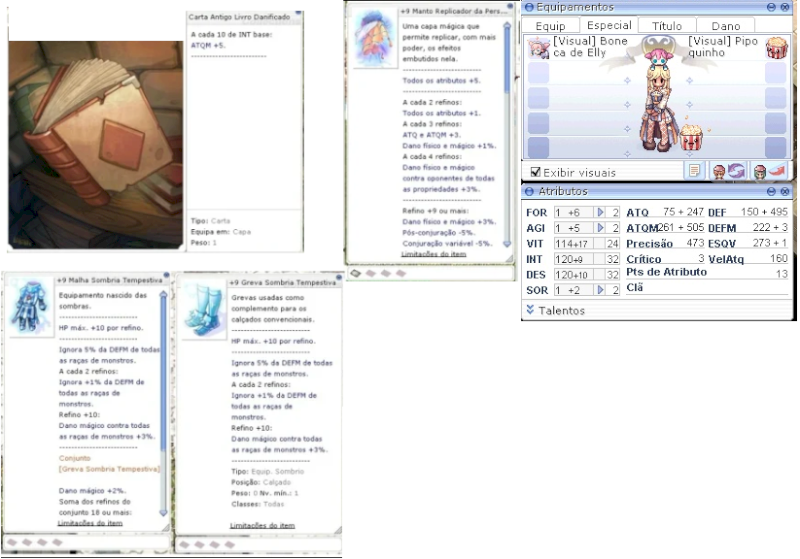Click the Pts de Atributo label
This screenshot has height=559, width=800.
point(666,272)
